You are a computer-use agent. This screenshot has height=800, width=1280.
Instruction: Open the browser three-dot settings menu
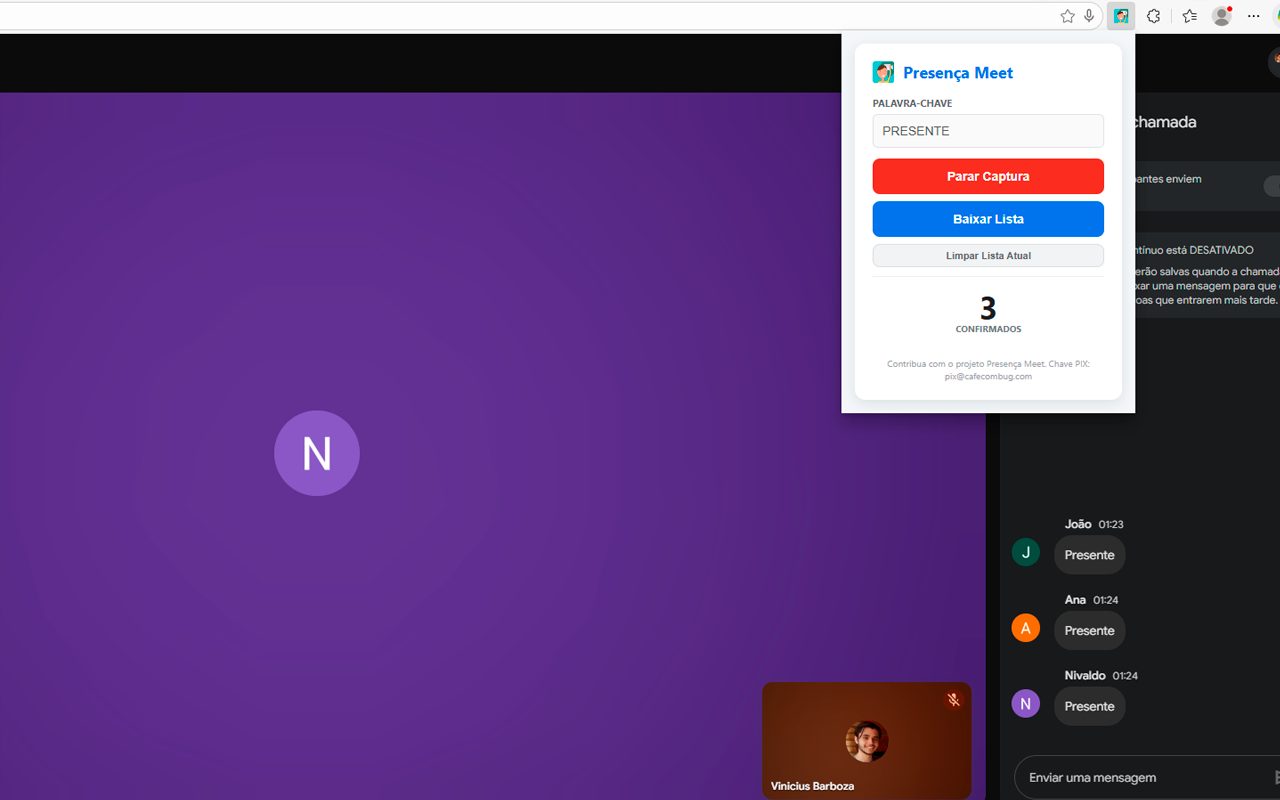pyautogui.click(x=1253, y=16)
